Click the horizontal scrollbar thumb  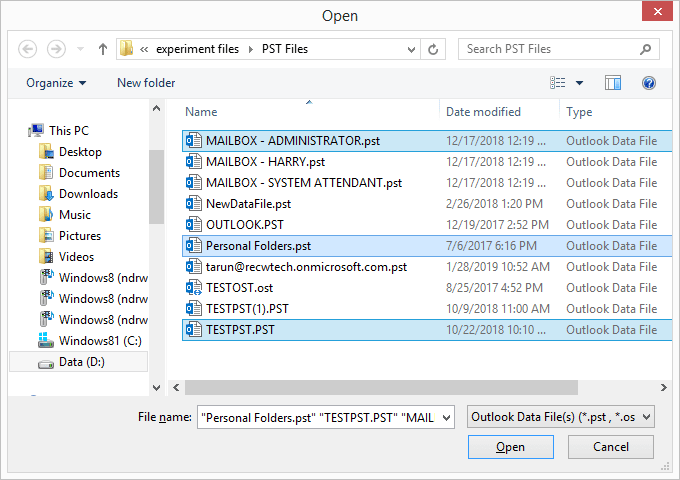[381, 387]
